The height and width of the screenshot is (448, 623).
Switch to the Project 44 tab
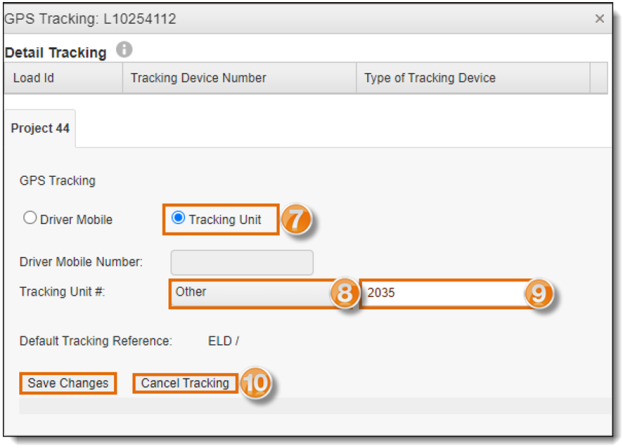coord(40,128)
